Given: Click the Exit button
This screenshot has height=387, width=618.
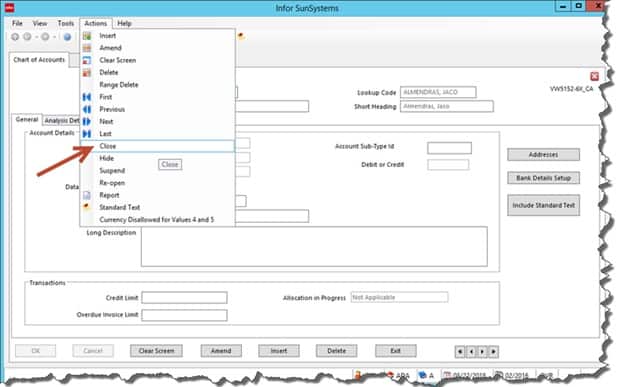Looking at the screenshot, I should point(395,351).
